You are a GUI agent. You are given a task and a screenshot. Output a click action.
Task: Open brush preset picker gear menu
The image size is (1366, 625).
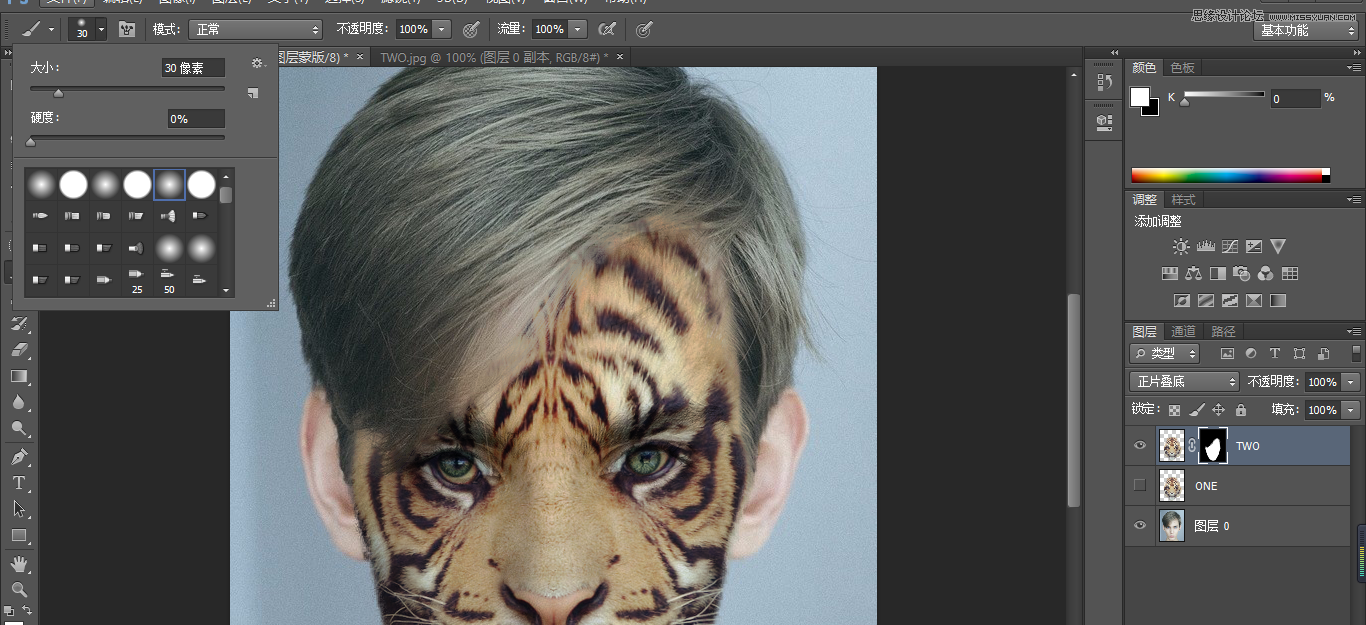click(x=257, y=63)
